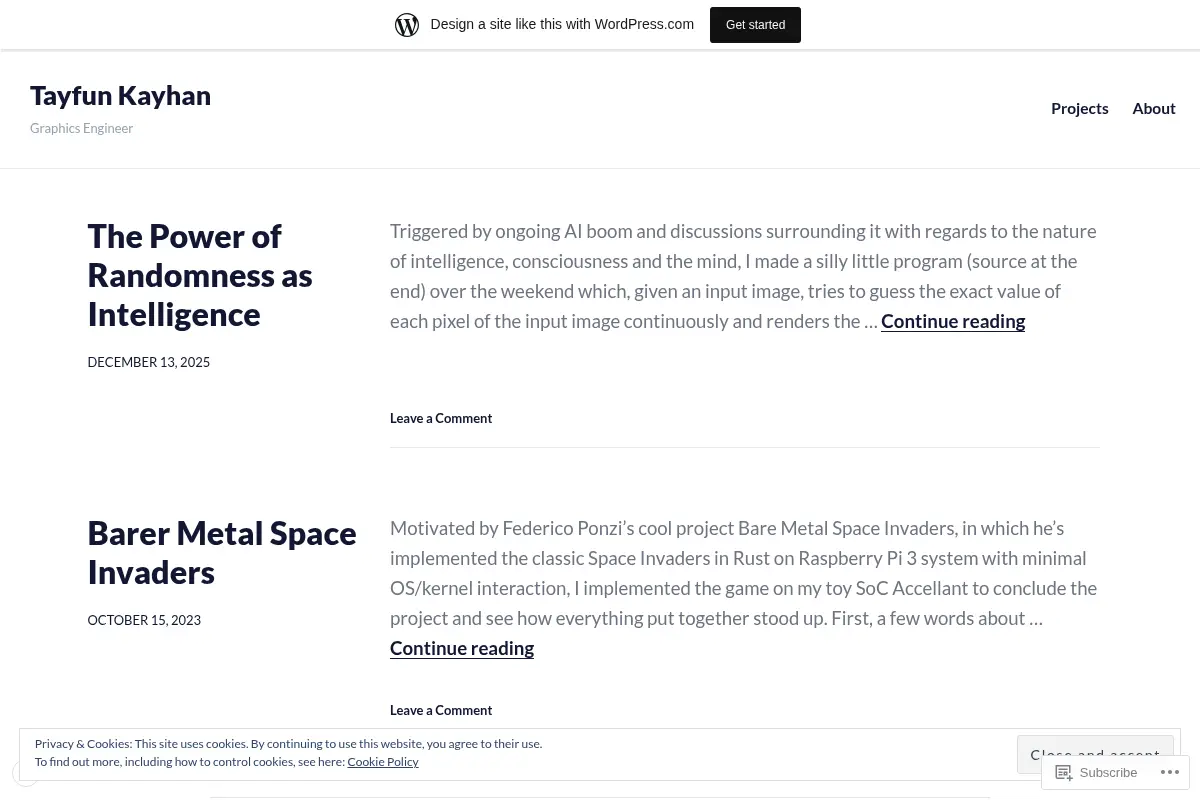The image size is (1200, 800).
Task: Leave a comment on the Randomness post
Action: [441, 418]
